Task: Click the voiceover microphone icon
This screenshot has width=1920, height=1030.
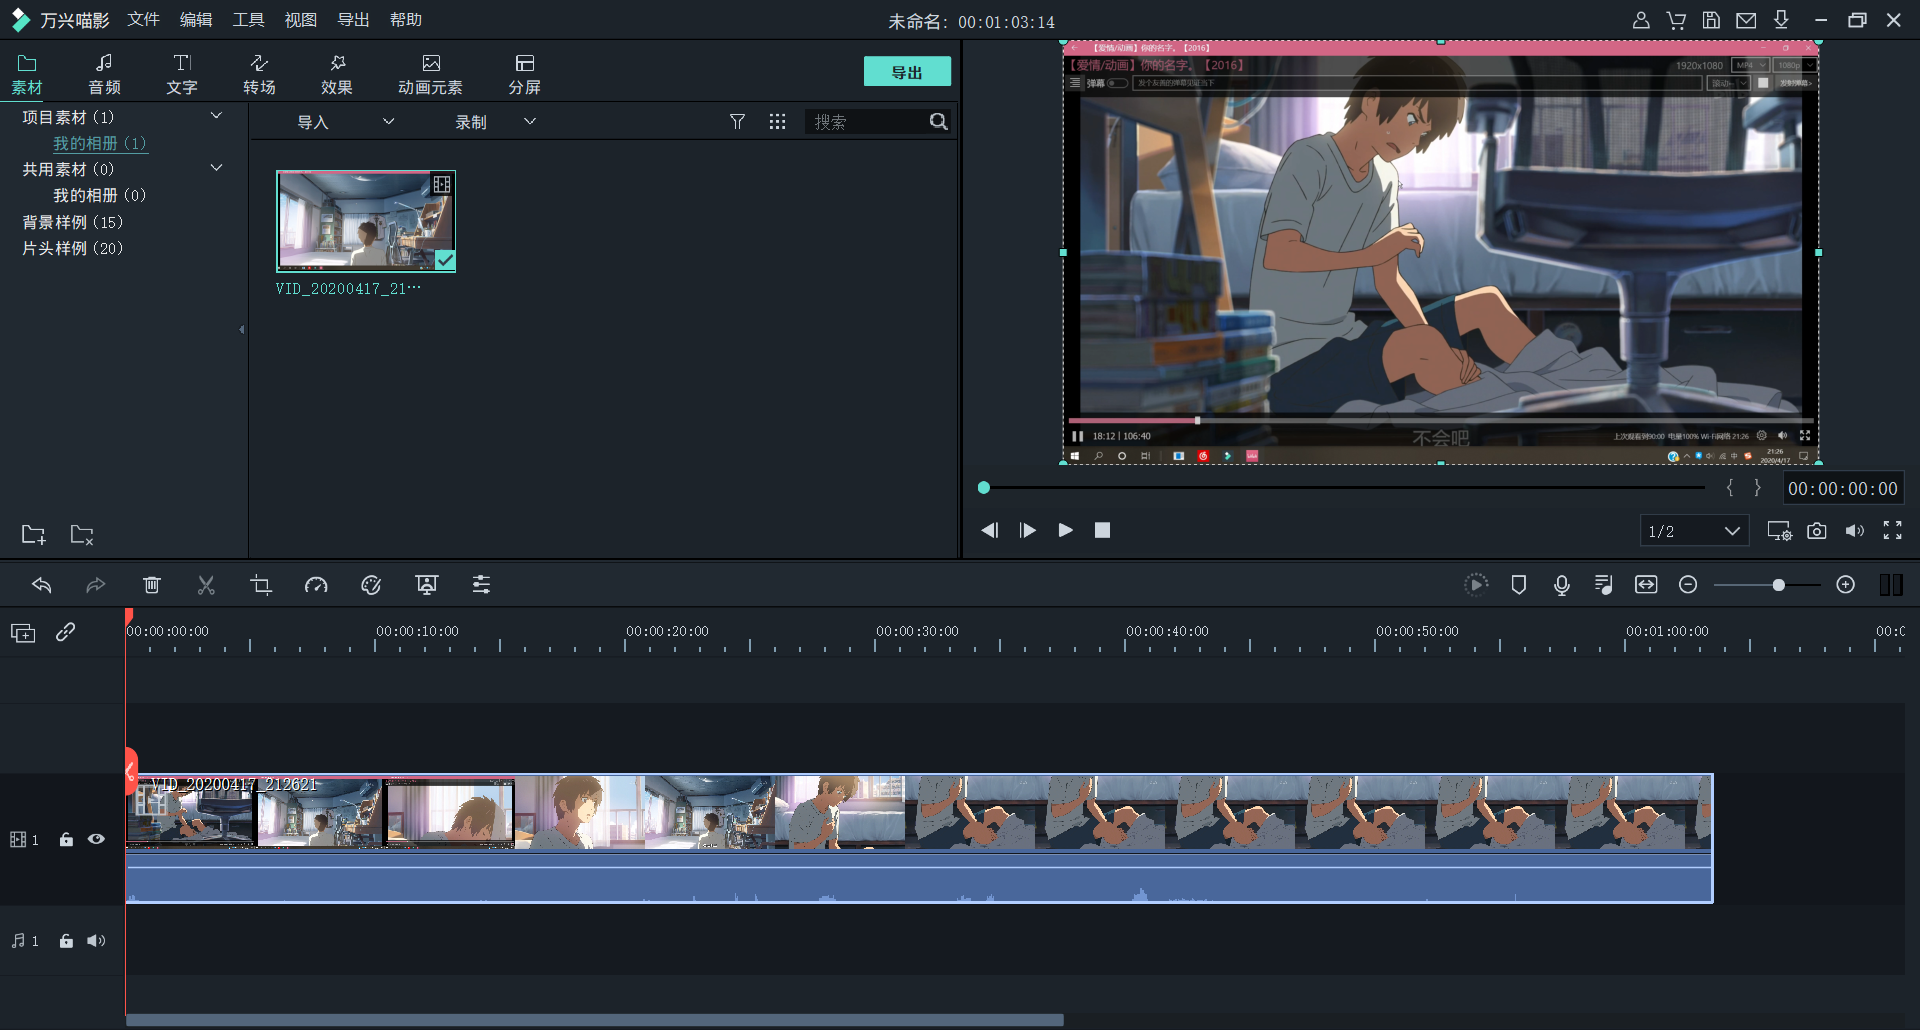Action: [1561, 585]
